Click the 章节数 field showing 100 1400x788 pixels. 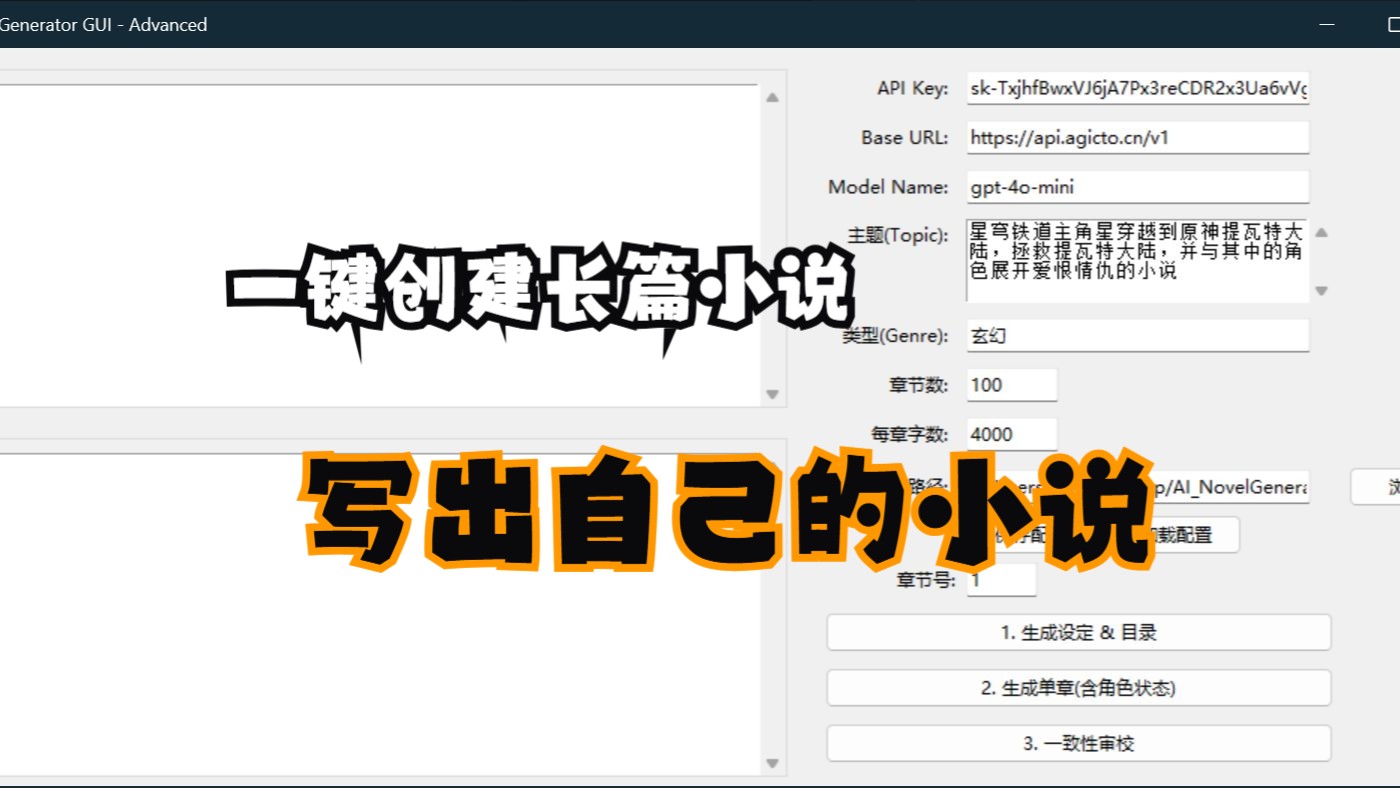pyautogui.click(x=1011, y=385)
